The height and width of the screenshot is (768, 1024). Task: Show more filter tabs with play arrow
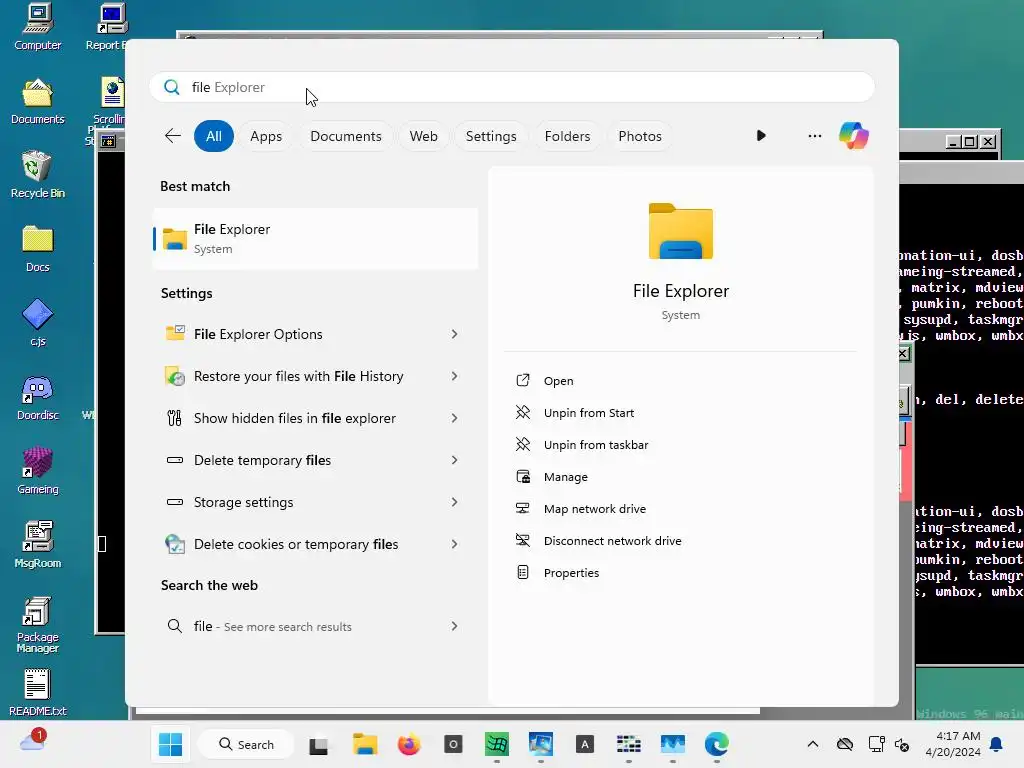(x=761, y=136)
